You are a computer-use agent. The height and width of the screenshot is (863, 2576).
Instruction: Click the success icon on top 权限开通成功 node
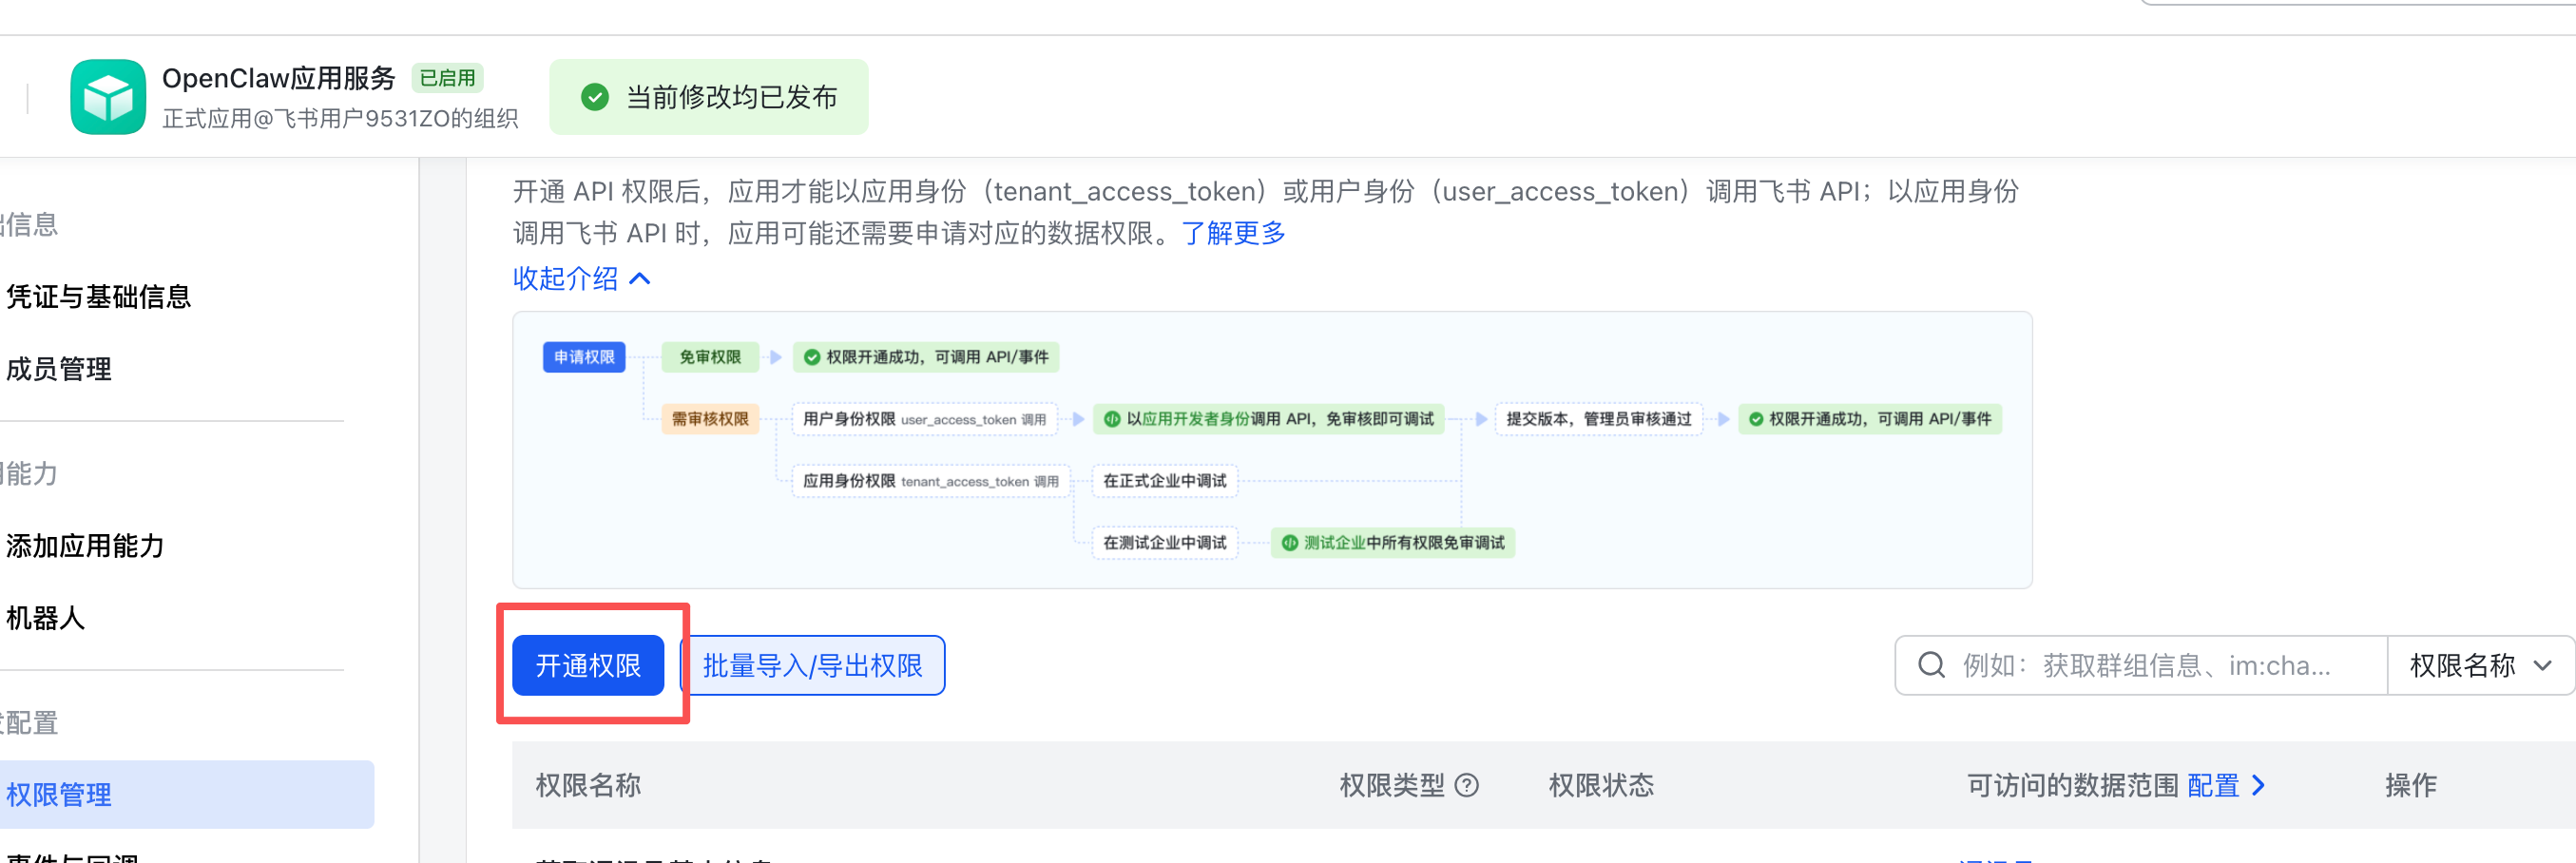810,357
